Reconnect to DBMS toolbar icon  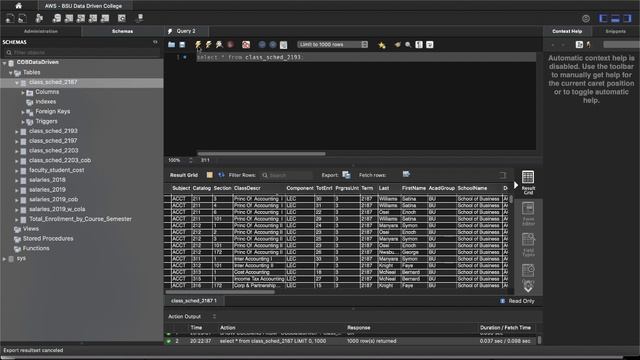(x=140, y=18)
